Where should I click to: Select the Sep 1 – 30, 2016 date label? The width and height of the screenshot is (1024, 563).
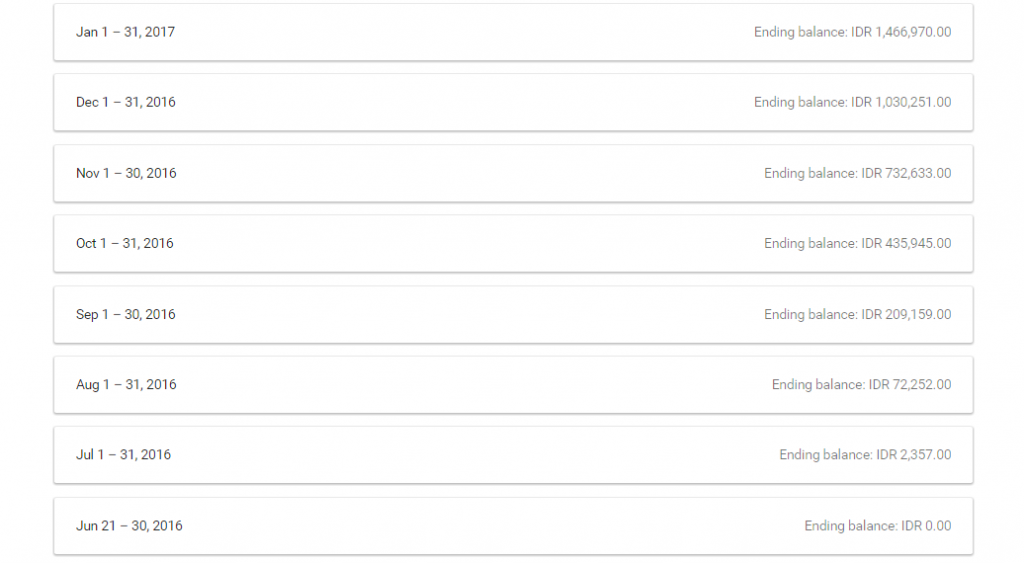coord(125,314)
